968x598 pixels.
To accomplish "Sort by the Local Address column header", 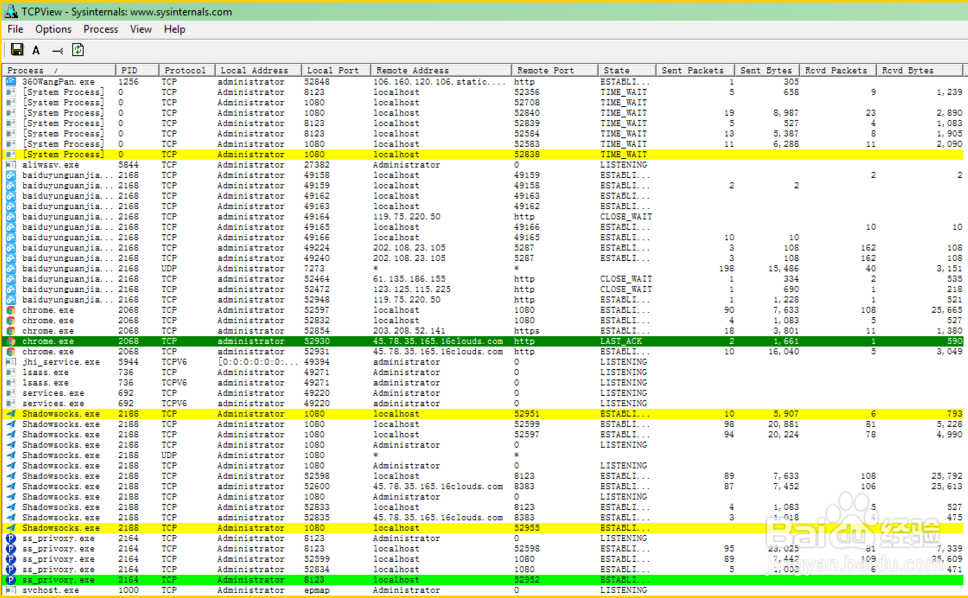I will coord(258,70).
